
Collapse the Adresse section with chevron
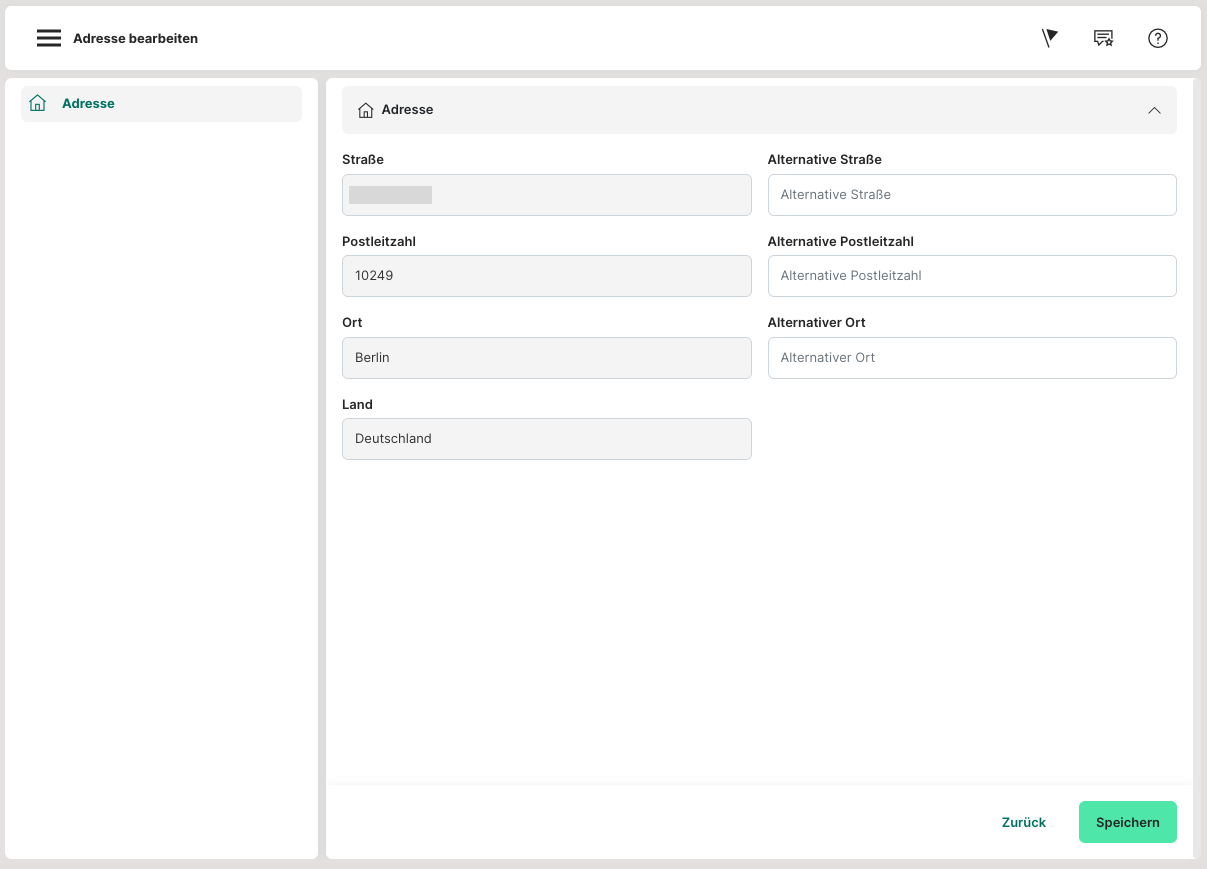point(1154,110)
